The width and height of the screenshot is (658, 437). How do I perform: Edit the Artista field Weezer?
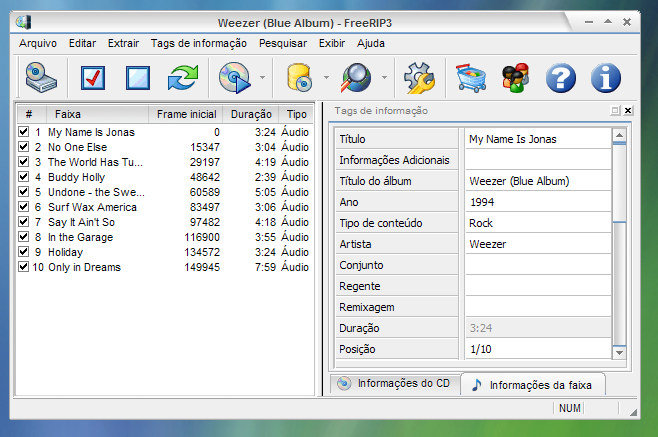point(538,244)
